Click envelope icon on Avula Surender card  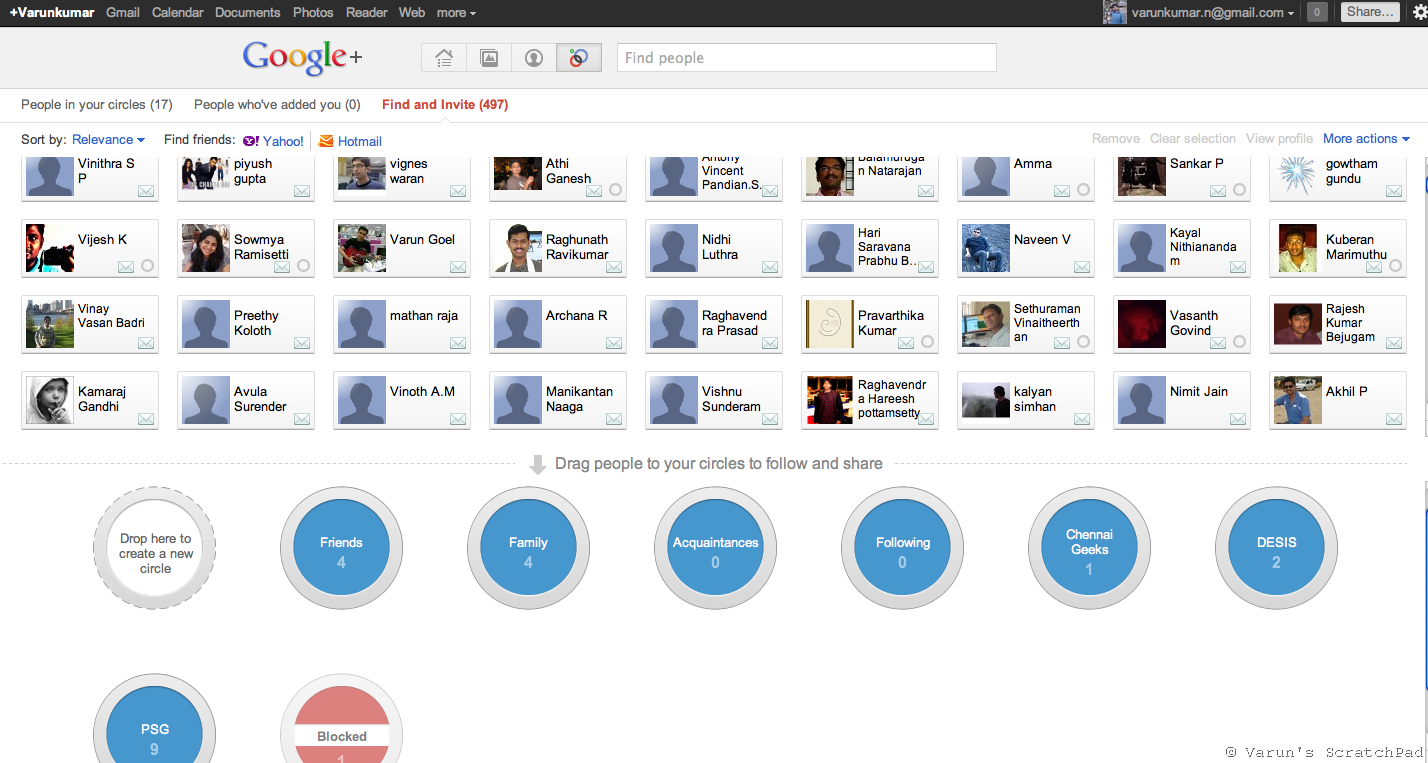click(302, 419)
